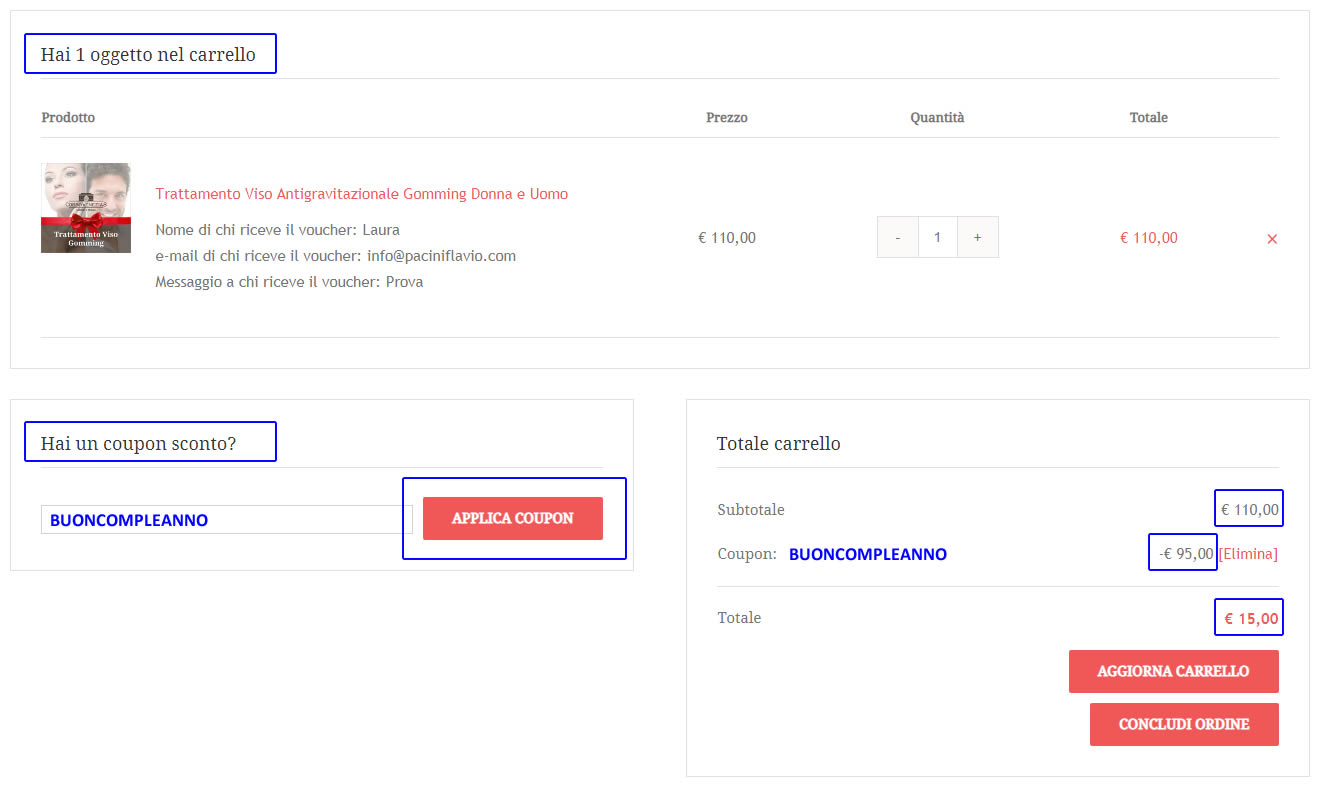
Task: Click the minus icon to decrease quantity
Action: click(897, 236)
